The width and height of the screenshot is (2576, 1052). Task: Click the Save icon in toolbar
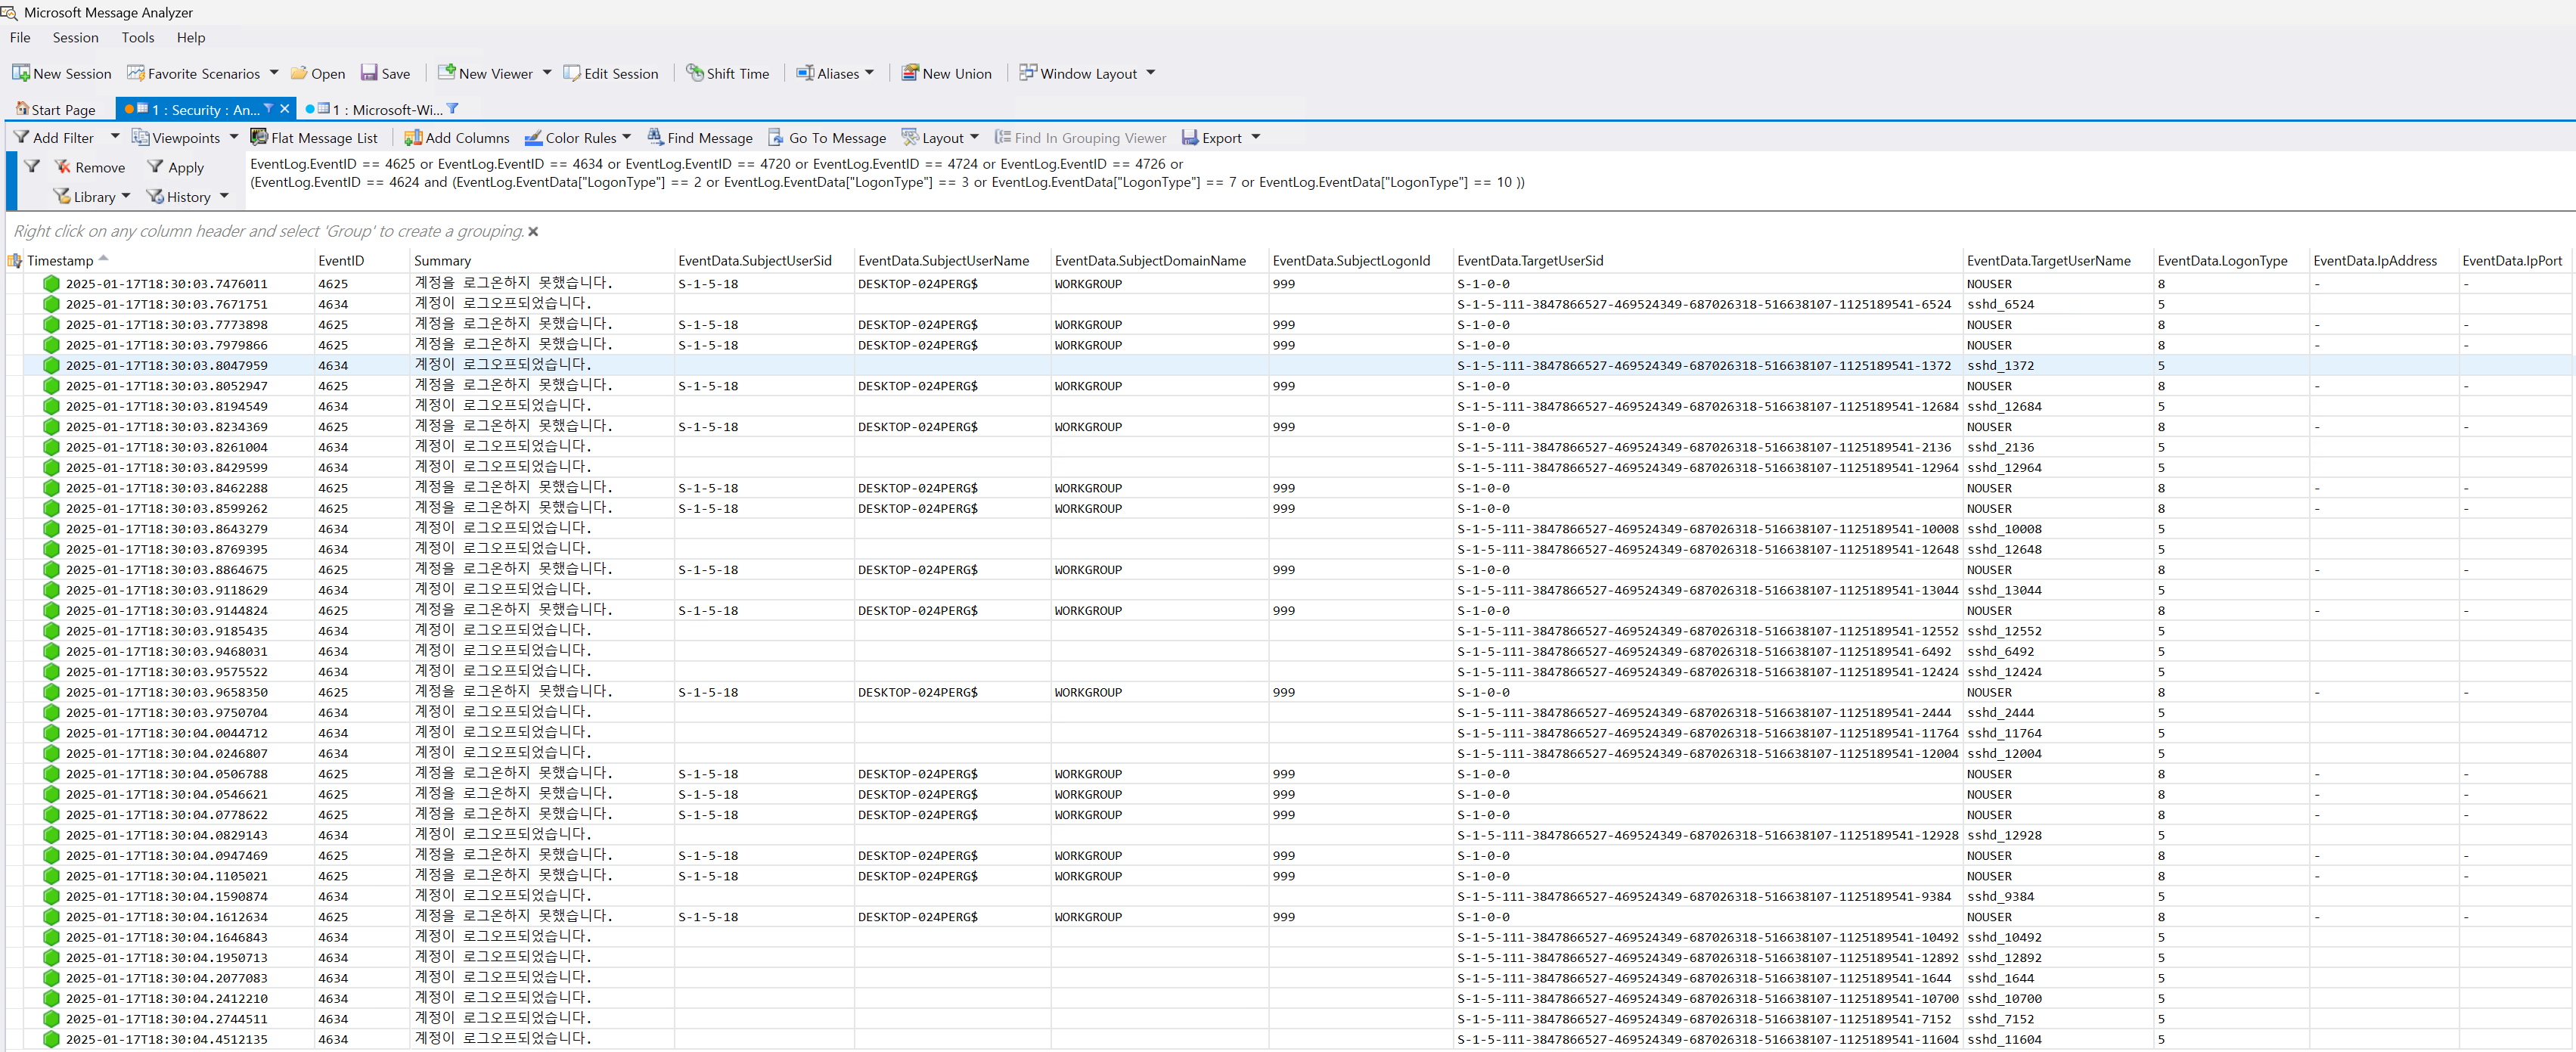pyautogui.click(x=369, y=73)
